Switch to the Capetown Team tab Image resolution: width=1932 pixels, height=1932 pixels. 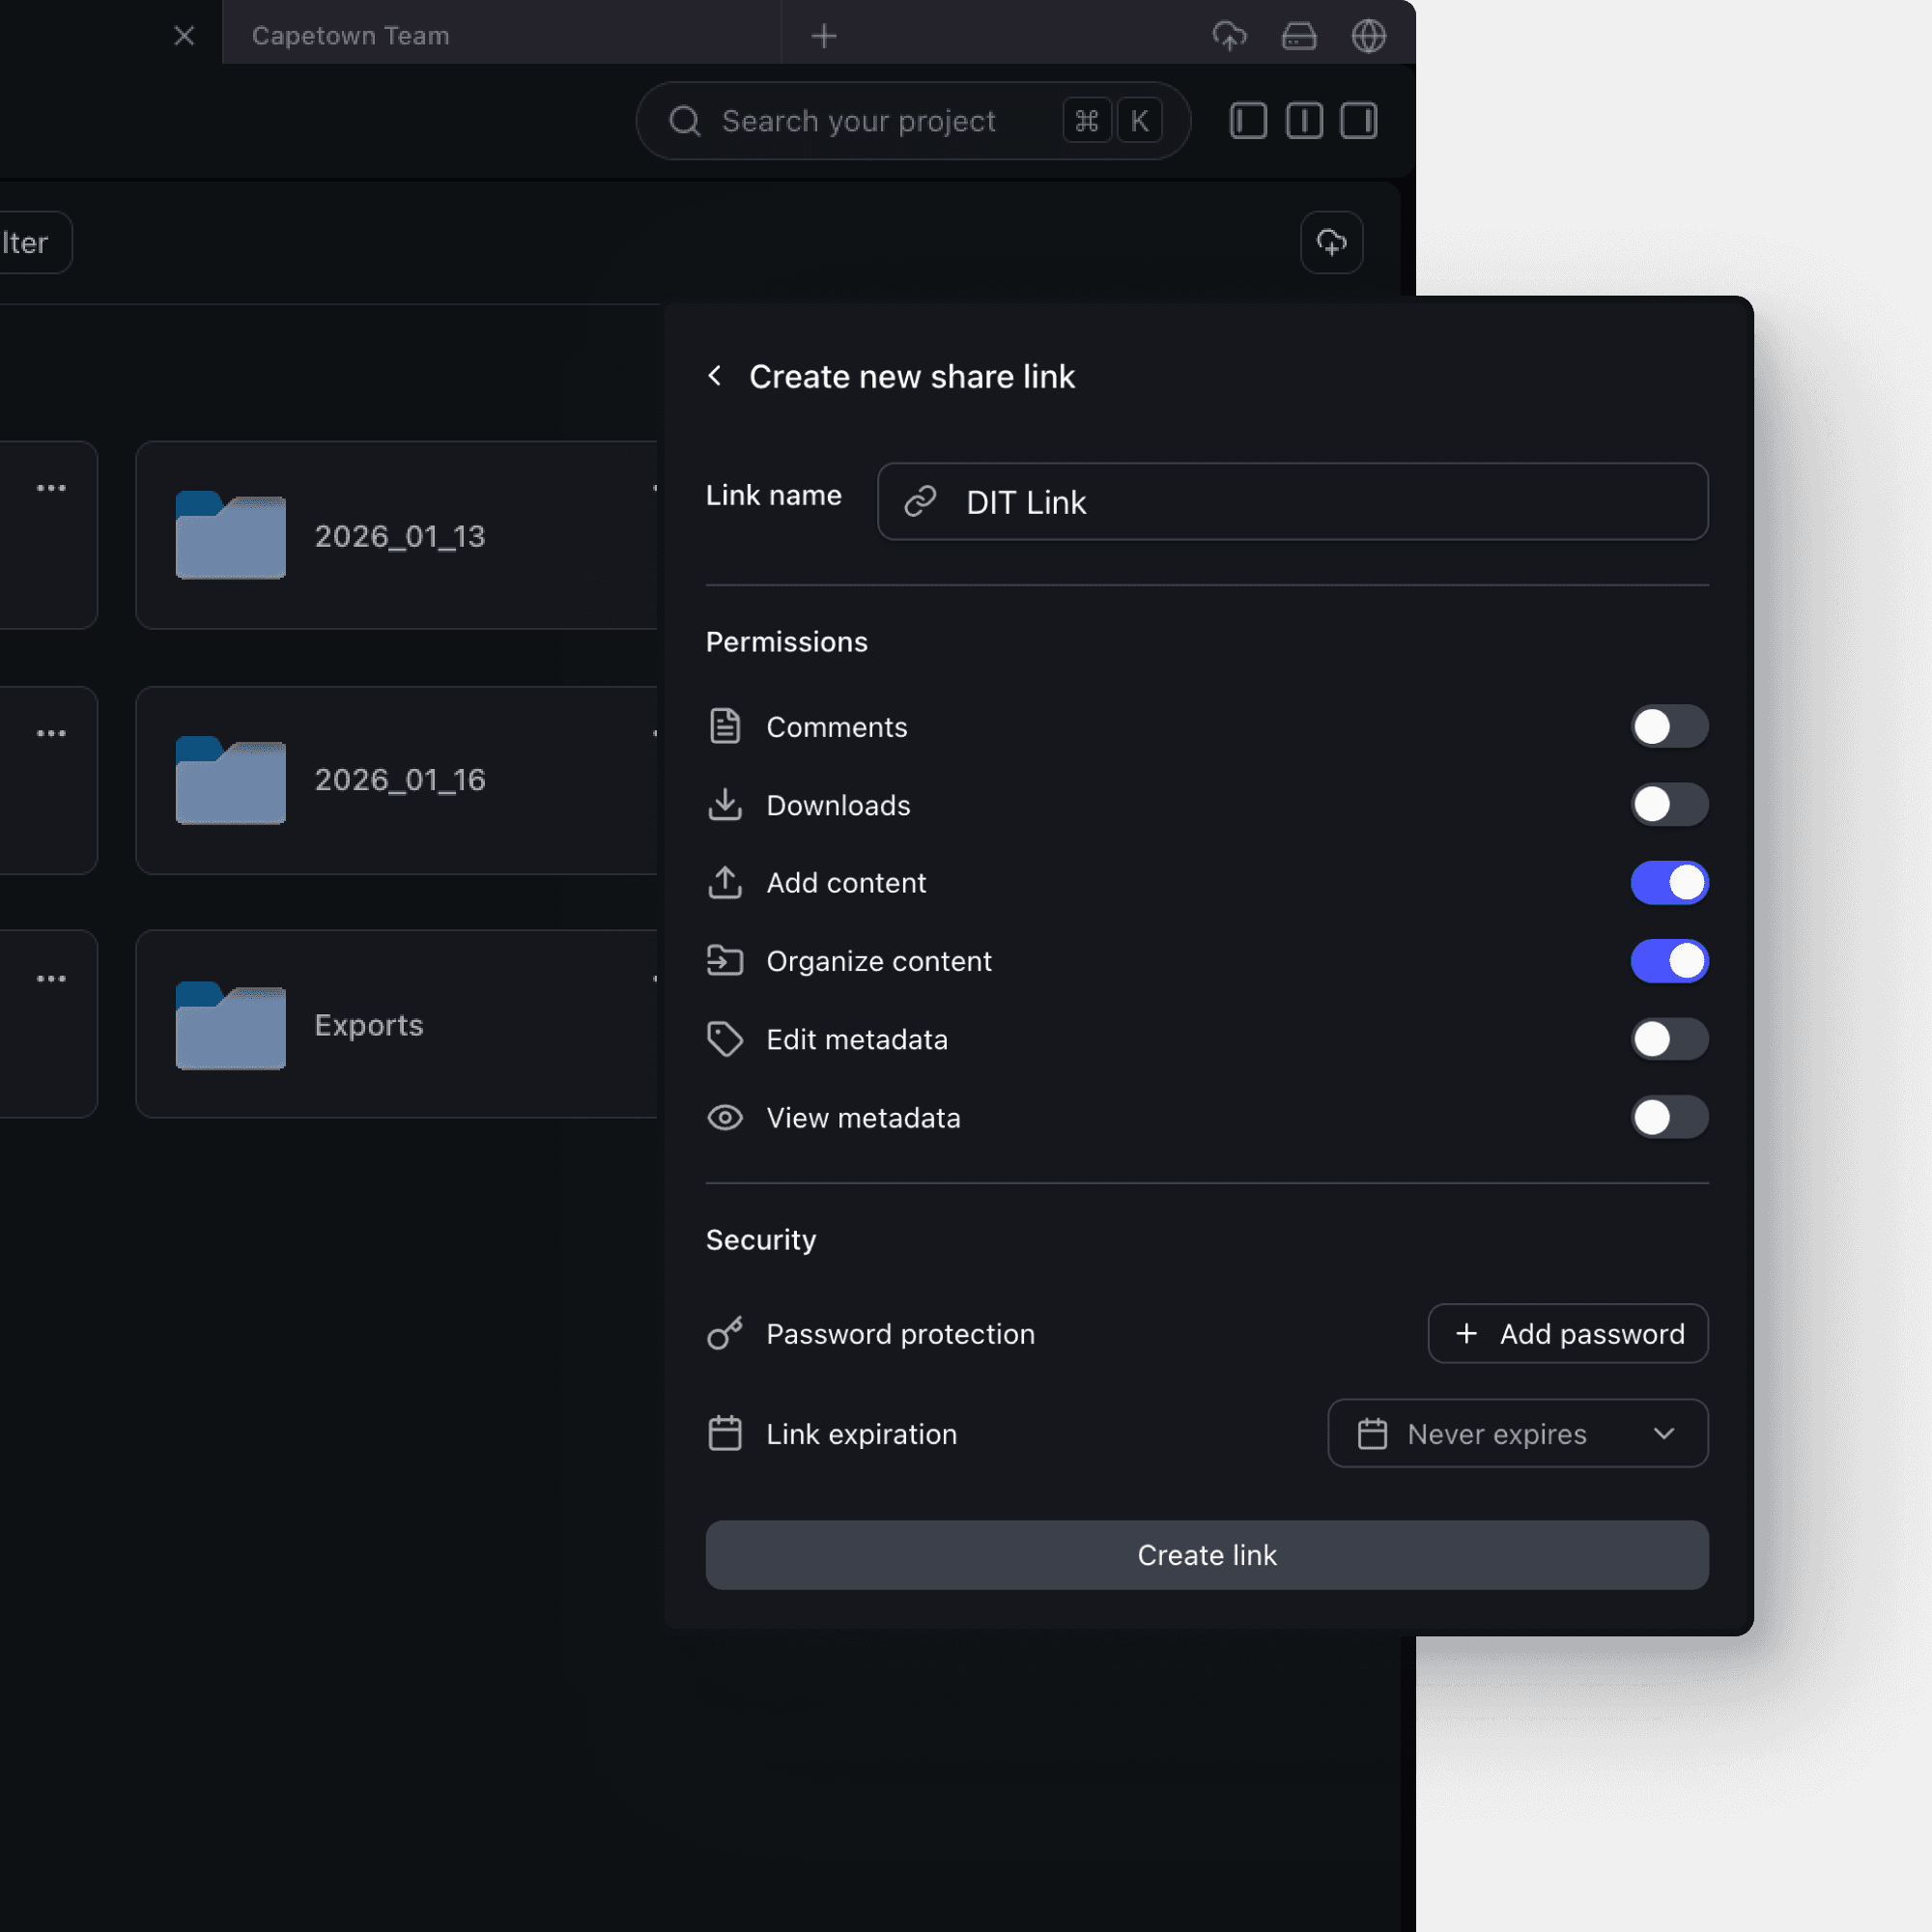[x=351, y=35]
